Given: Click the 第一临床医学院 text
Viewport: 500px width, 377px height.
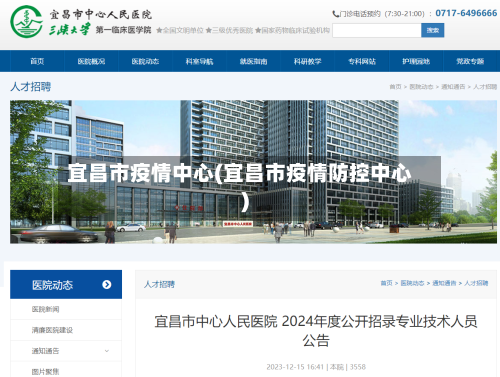Looking at the screenshot, I should coord(124,30).
